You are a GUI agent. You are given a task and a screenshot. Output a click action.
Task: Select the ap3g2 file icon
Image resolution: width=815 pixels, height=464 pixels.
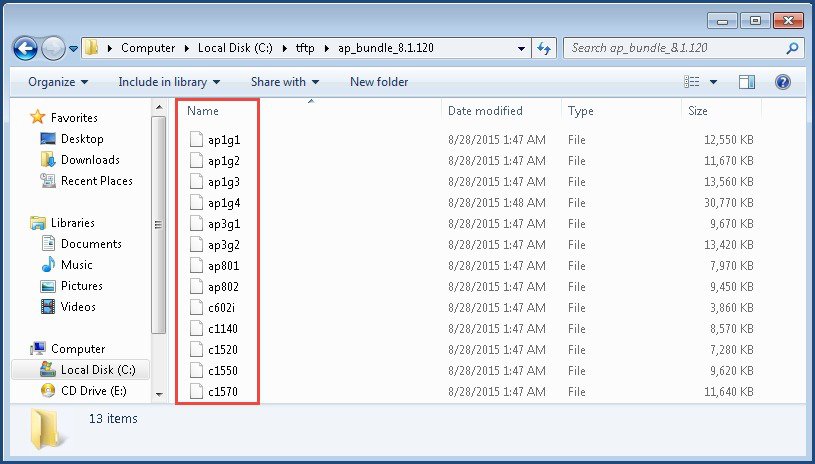pos(196,245)
